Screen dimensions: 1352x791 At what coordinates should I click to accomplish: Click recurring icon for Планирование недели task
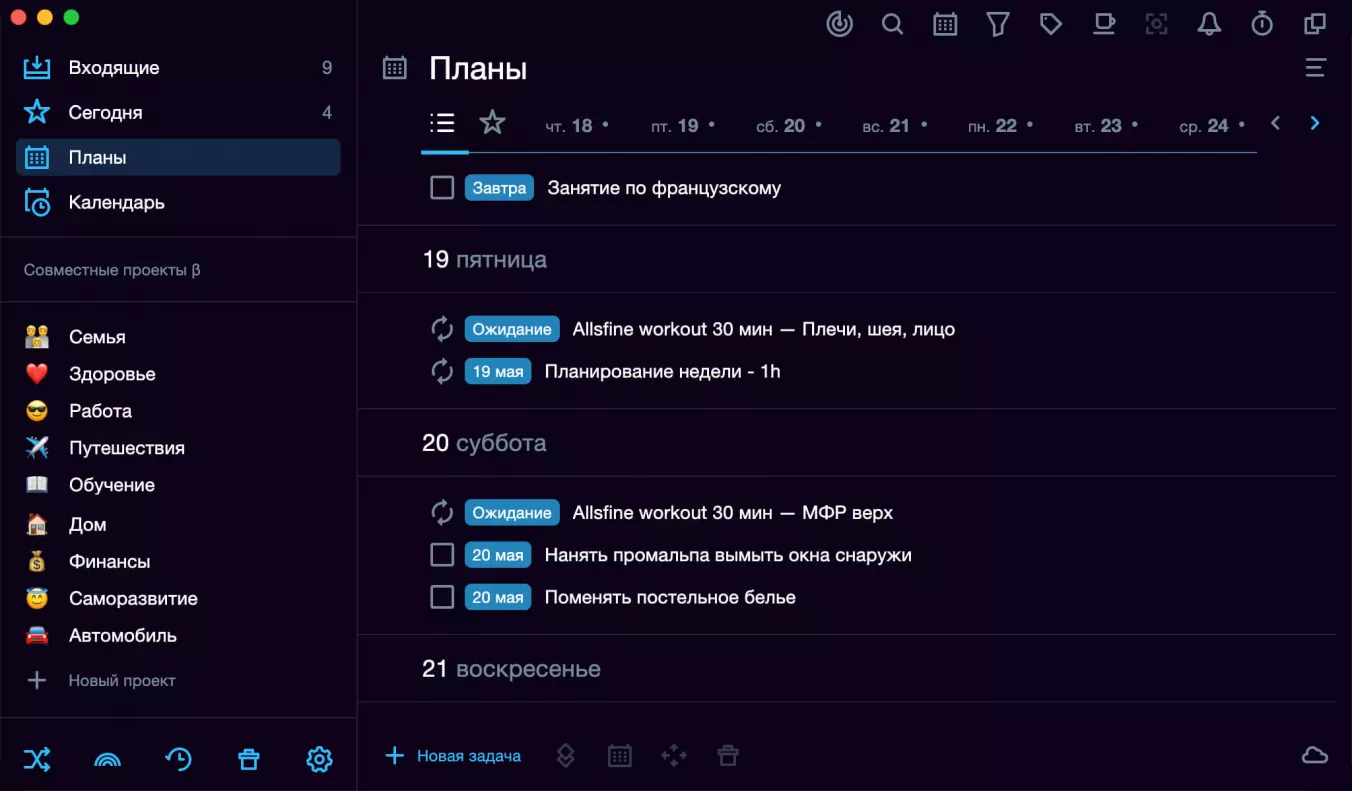coord(442,372)
